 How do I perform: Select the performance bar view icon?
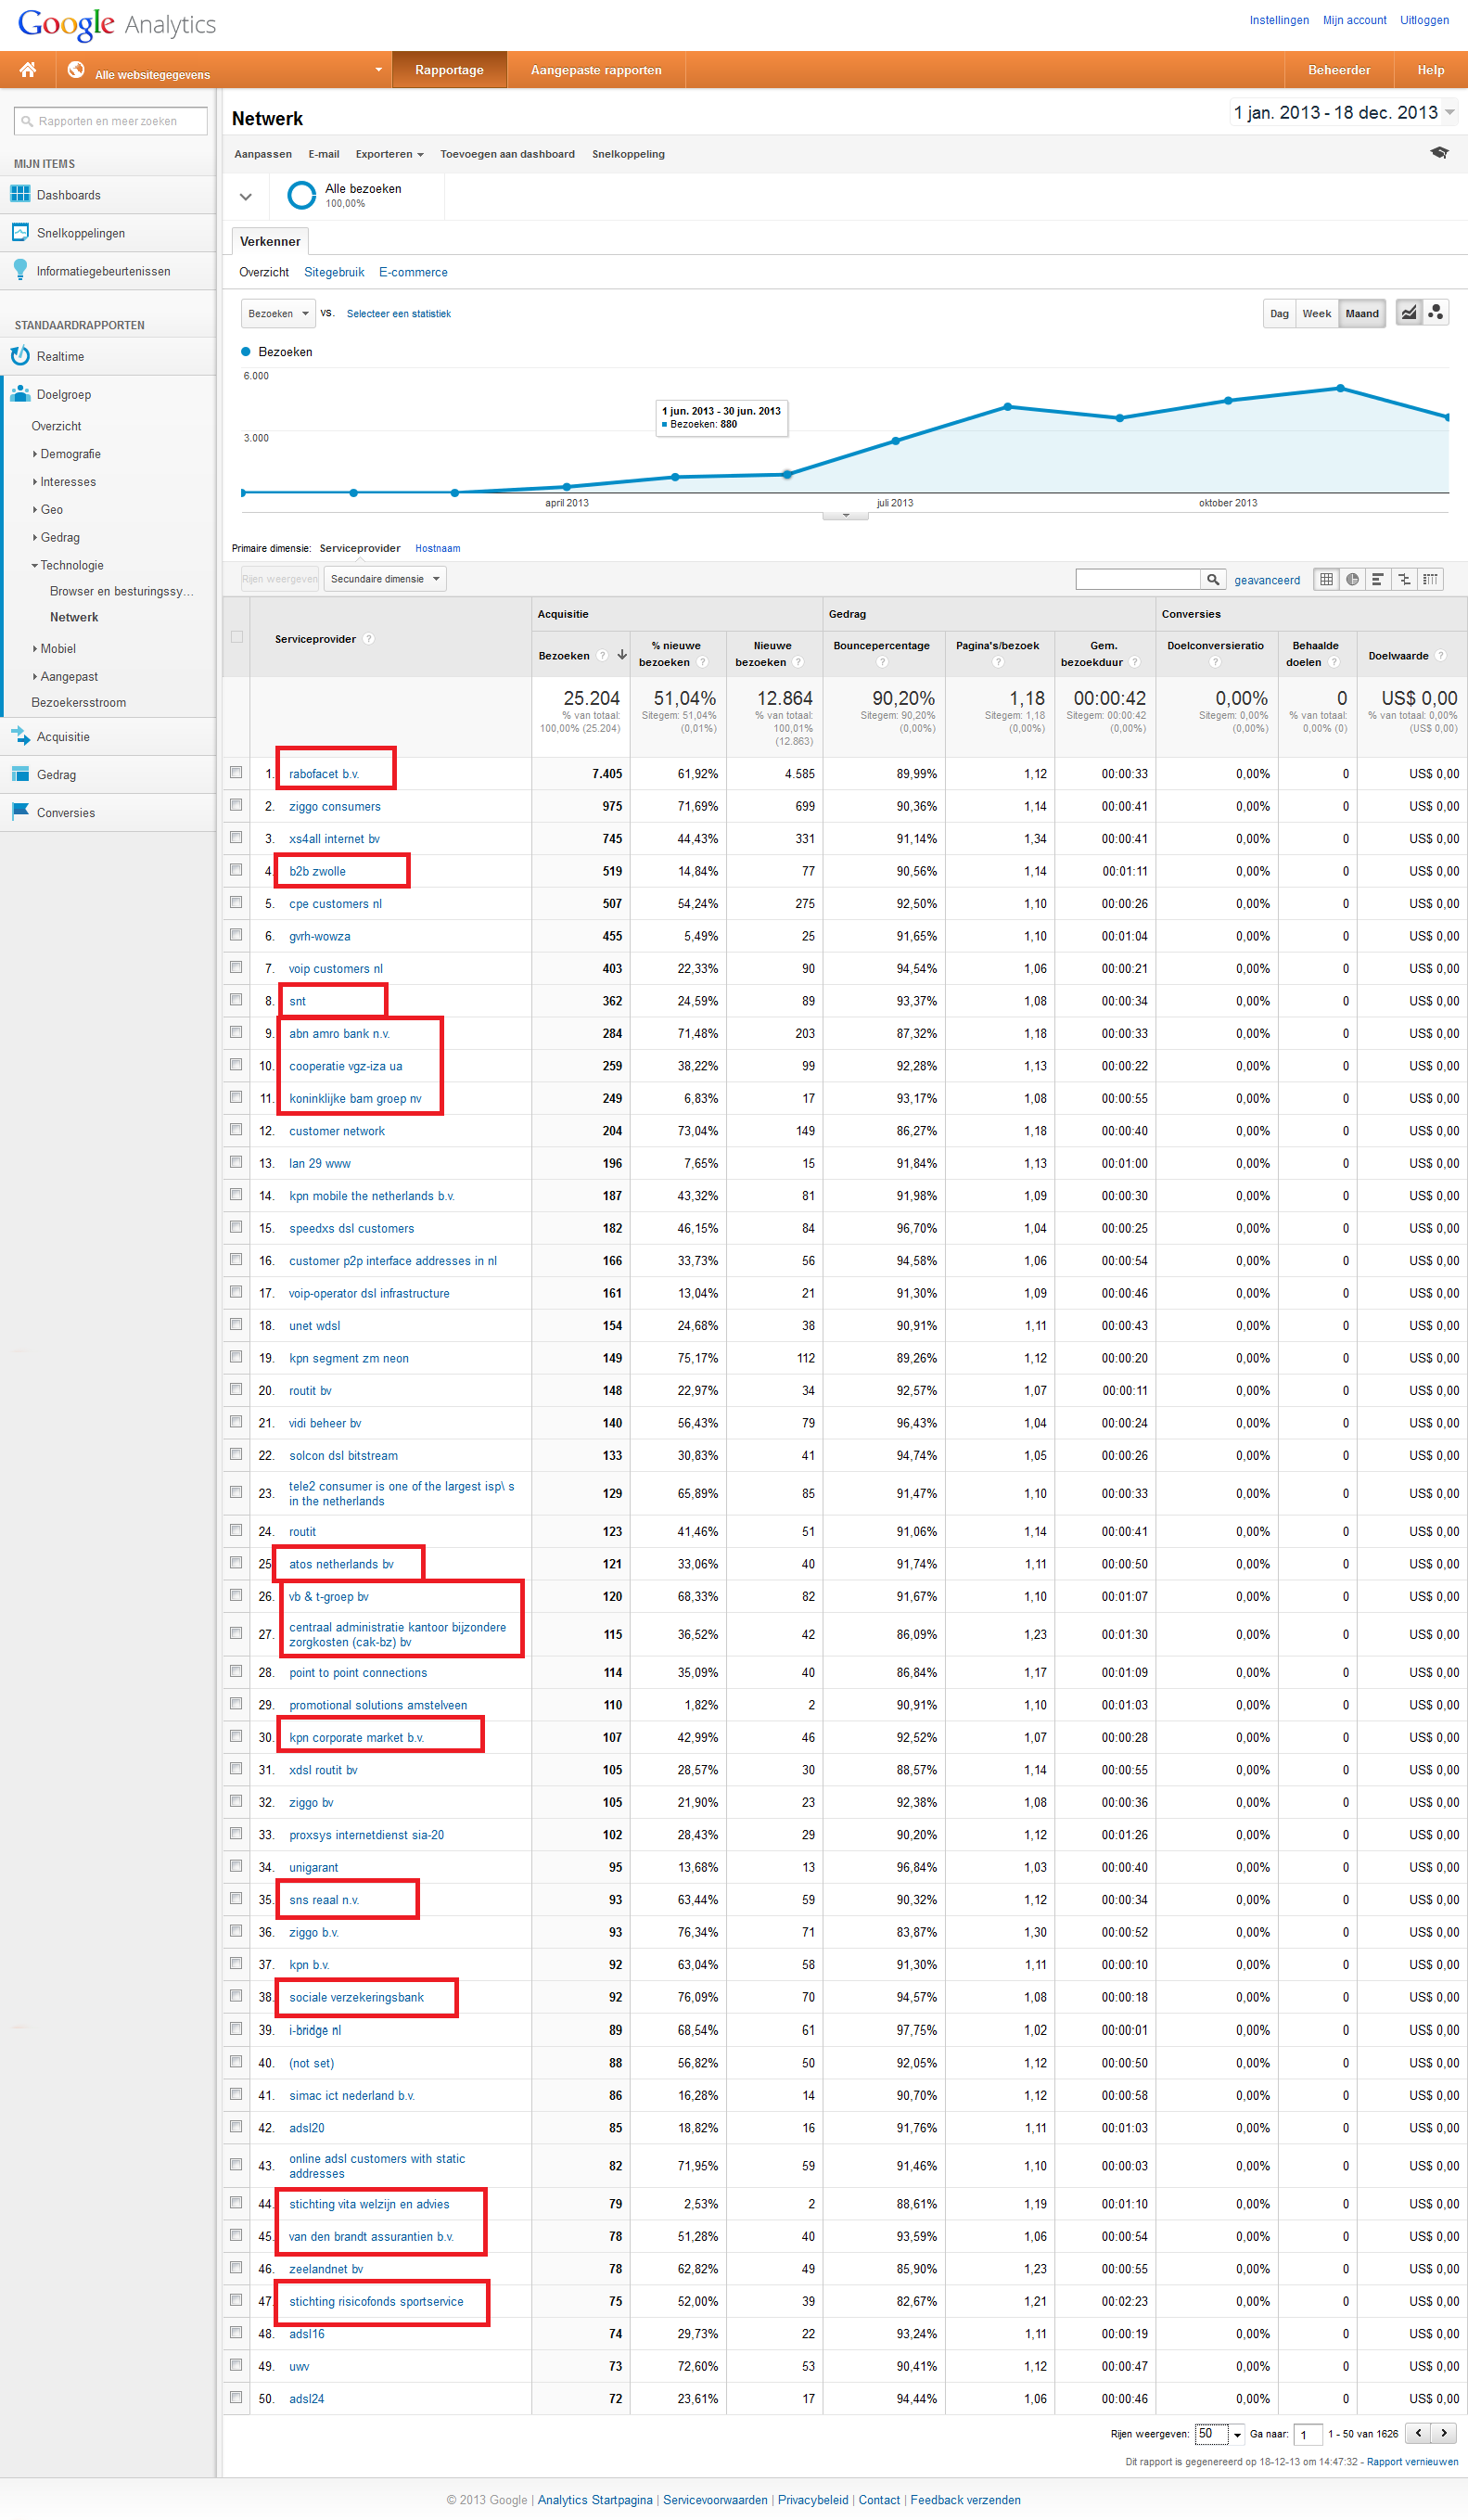click(x=1378, y=579)
